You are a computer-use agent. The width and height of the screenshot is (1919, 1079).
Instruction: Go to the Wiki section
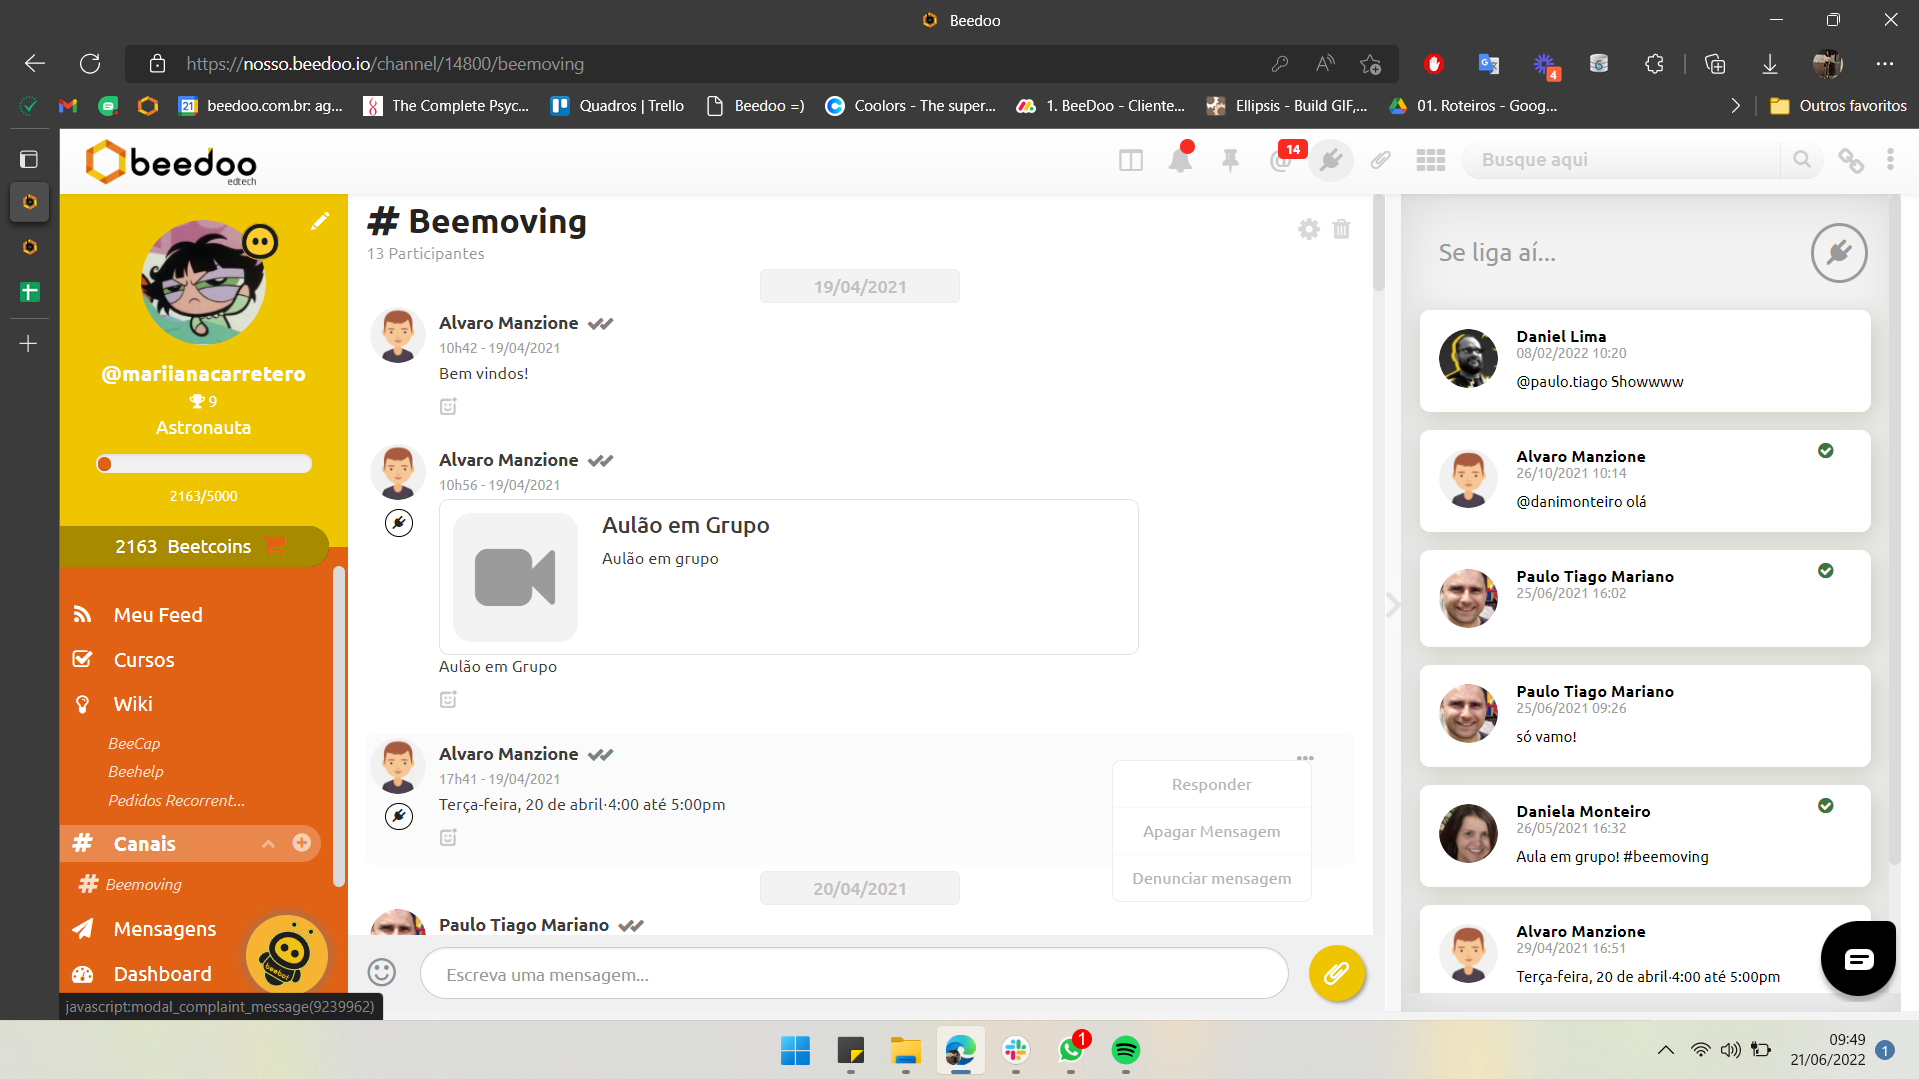click(133, 704)
